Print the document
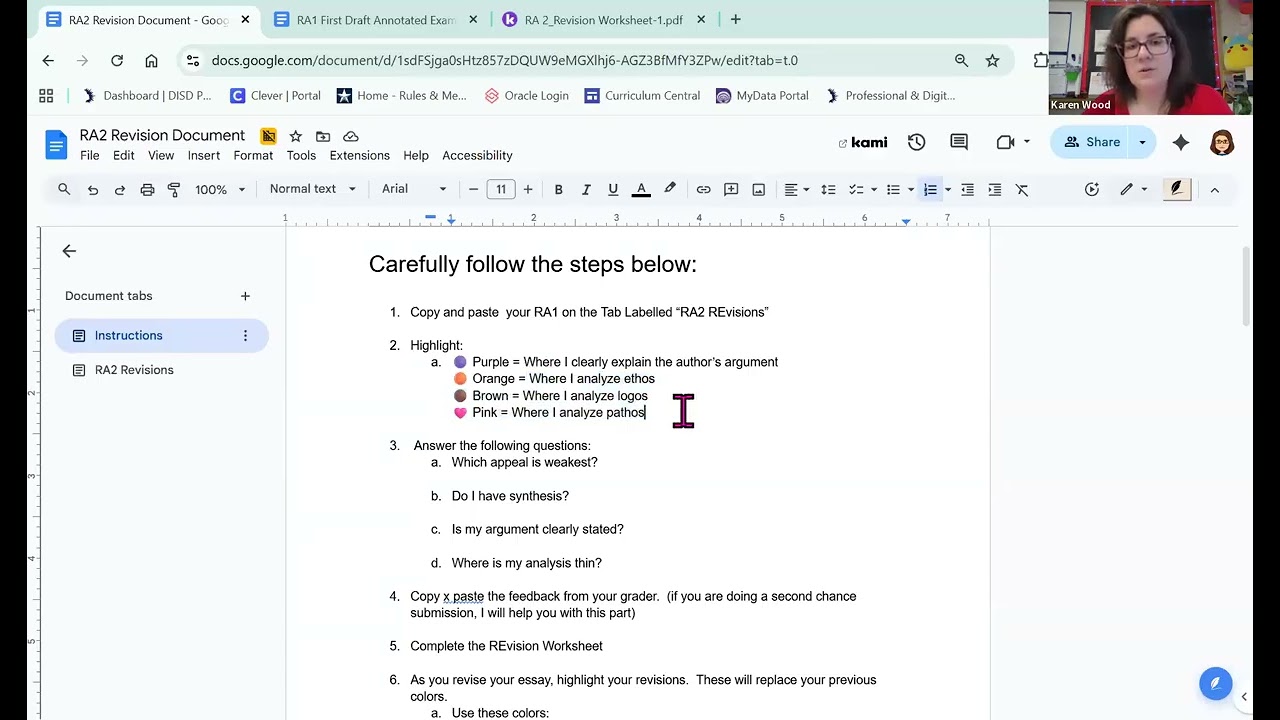 [x=147, y=189]
